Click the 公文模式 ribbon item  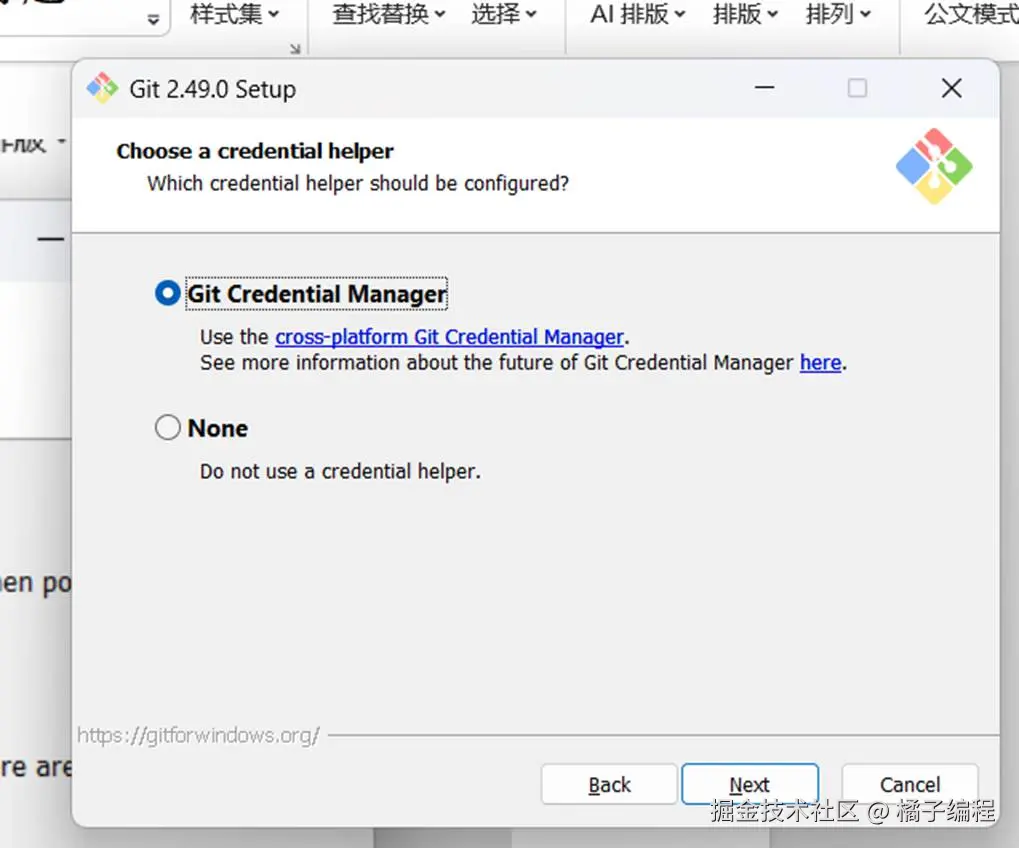(971, 14)
